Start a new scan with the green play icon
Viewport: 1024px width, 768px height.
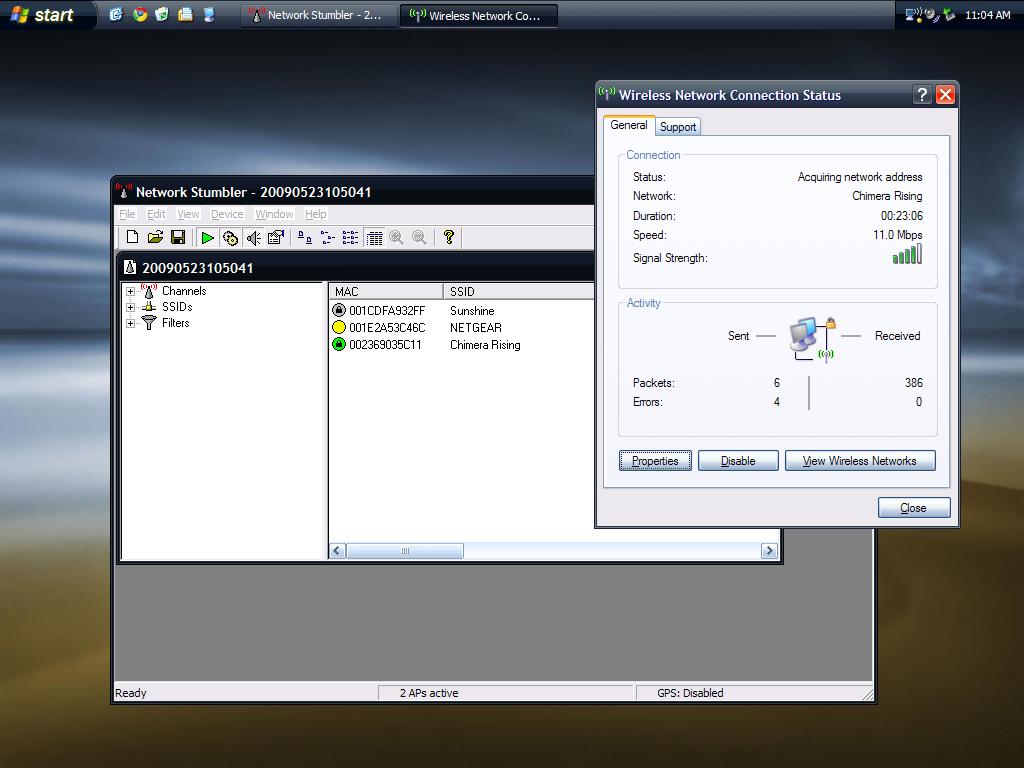(207, 237)
